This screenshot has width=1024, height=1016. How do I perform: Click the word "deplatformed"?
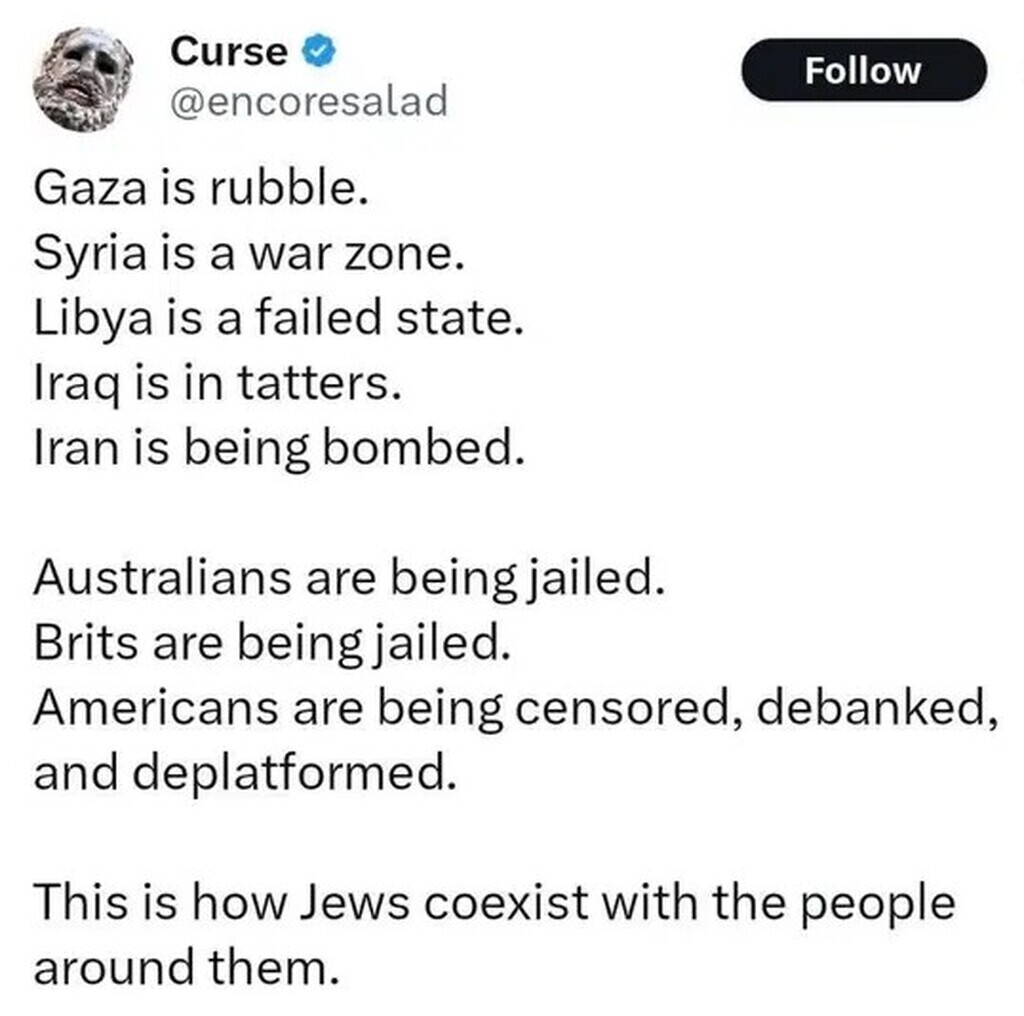pyautogui.click(x=285, y=775)
